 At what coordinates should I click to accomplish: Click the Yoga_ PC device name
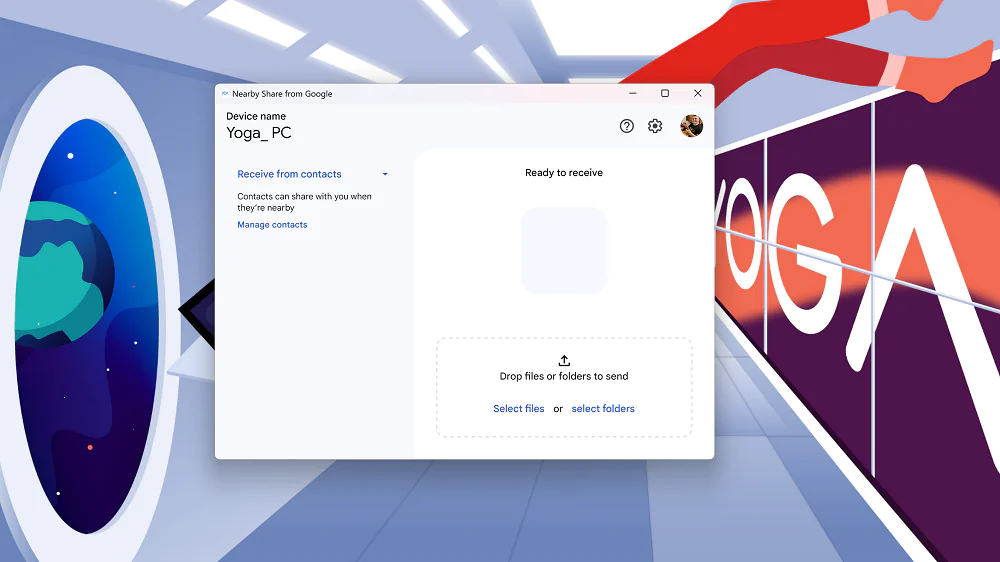259,133
